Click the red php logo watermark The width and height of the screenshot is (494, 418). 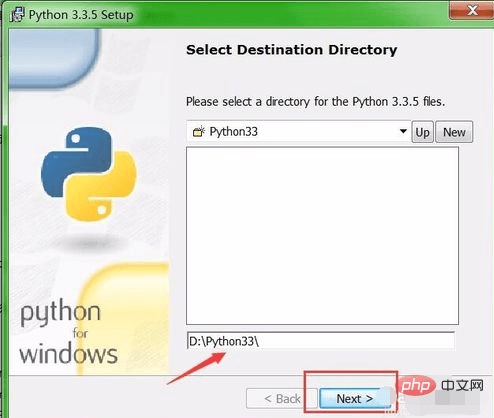[x=415, y=386]
